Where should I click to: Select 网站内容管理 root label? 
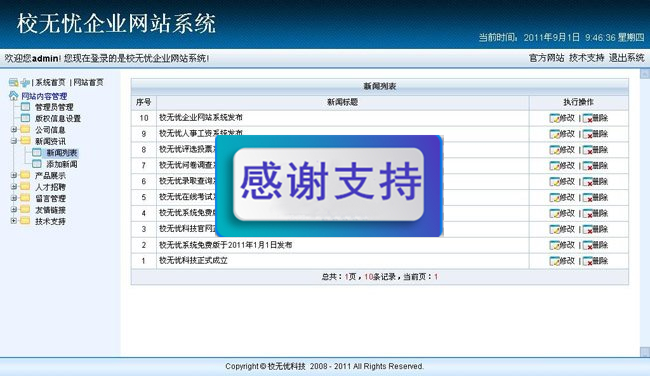click(44, 96)
